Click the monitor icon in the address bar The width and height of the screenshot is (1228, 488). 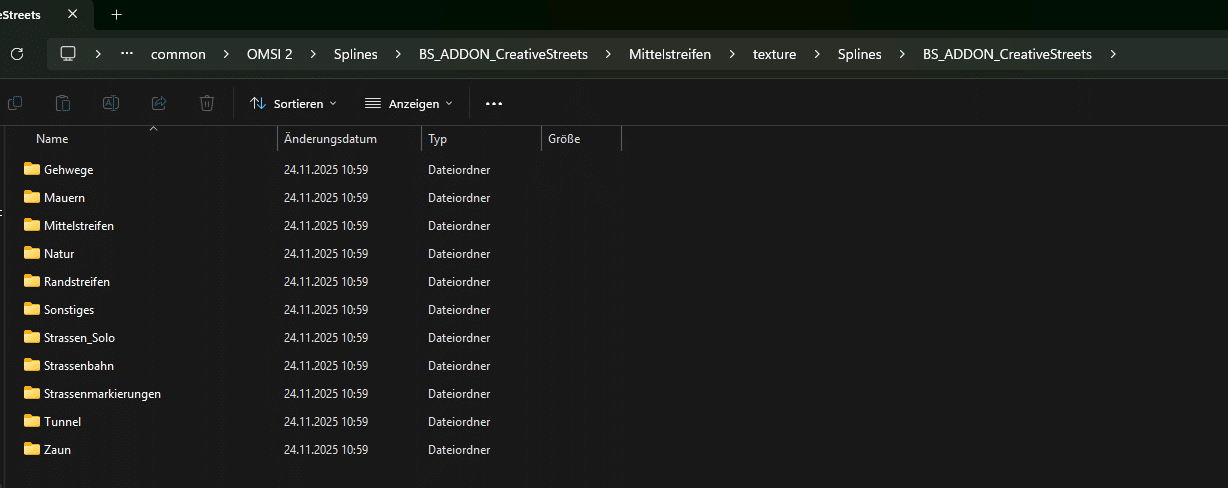(x=68, y=54)
